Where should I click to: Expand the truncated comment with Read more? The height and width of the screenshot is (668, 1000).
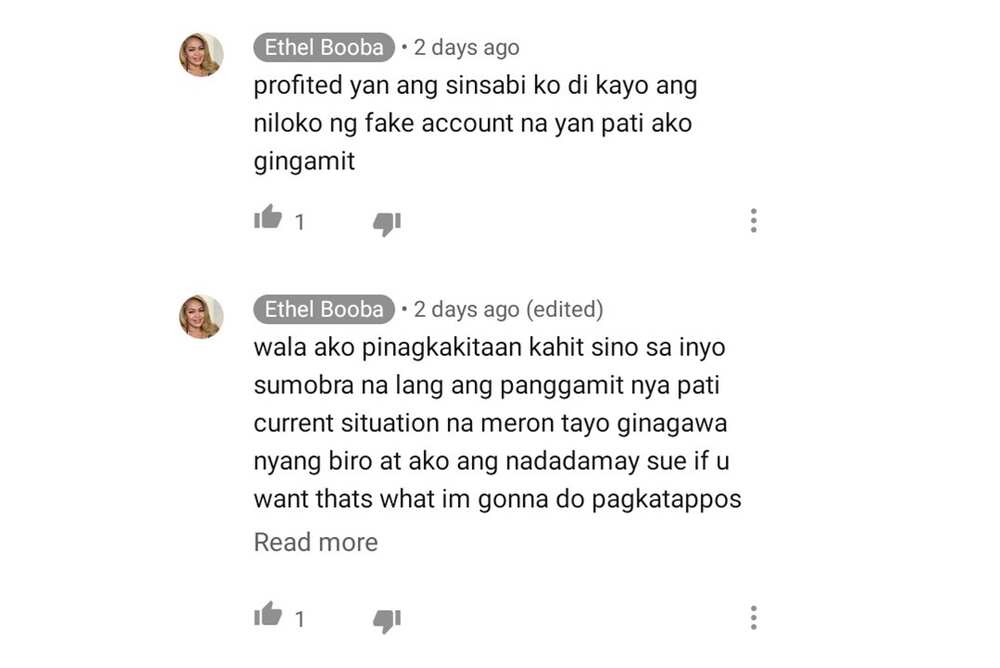(x=316, y=542)
